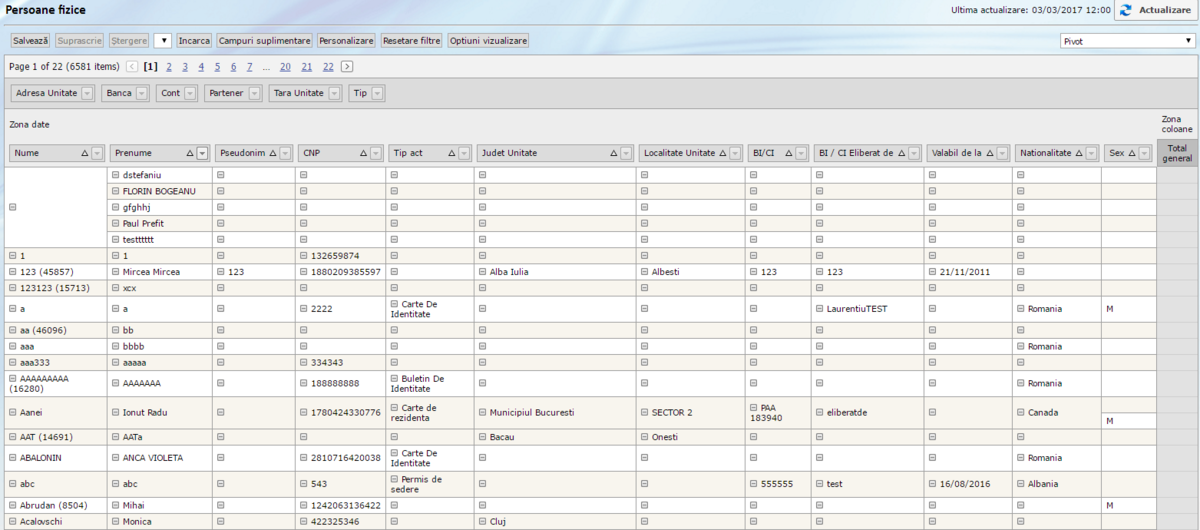This screenshot has width=1200, height=530.
Task: Go to the next page arrow
Action: point(347,67)
